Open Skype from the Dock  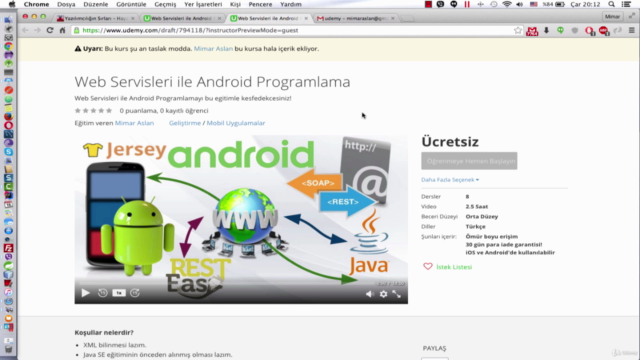pos(8,151)
